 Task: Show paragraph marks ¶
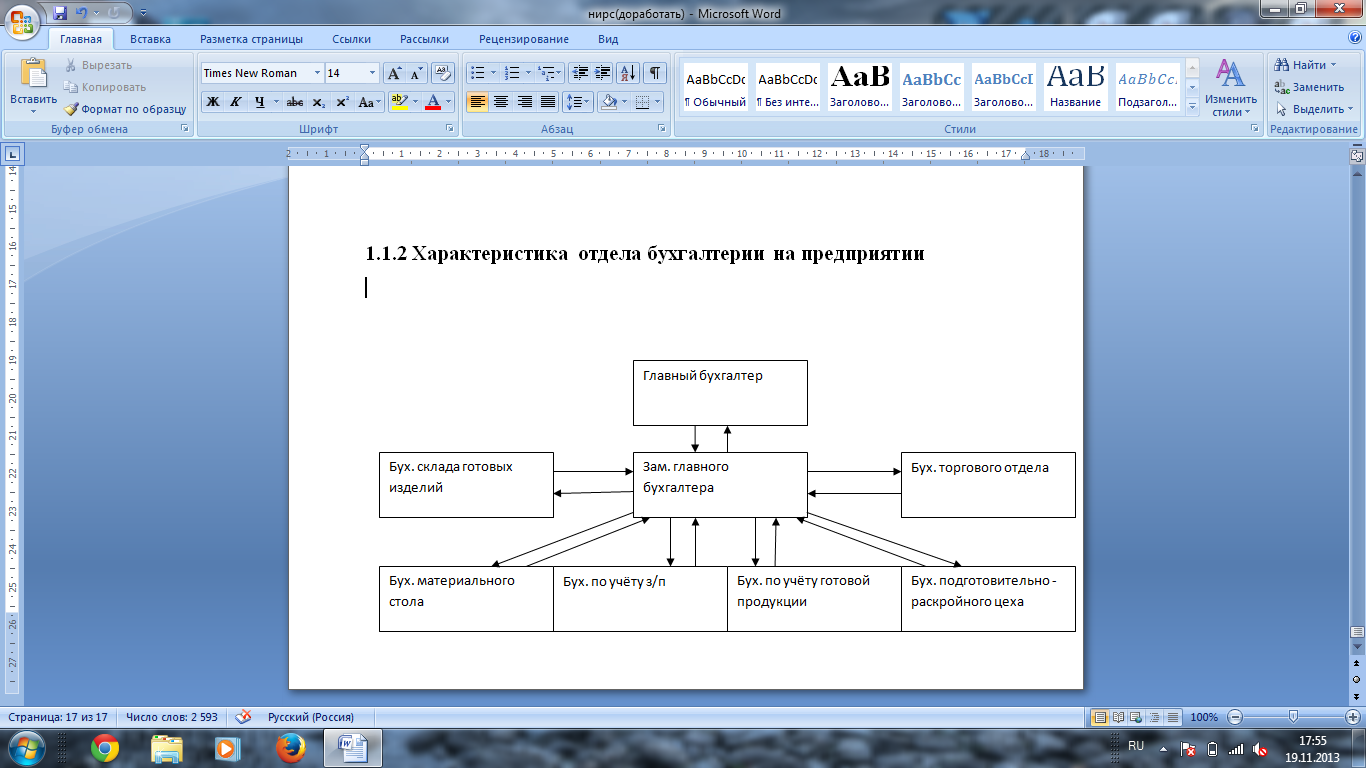(655, 73)
